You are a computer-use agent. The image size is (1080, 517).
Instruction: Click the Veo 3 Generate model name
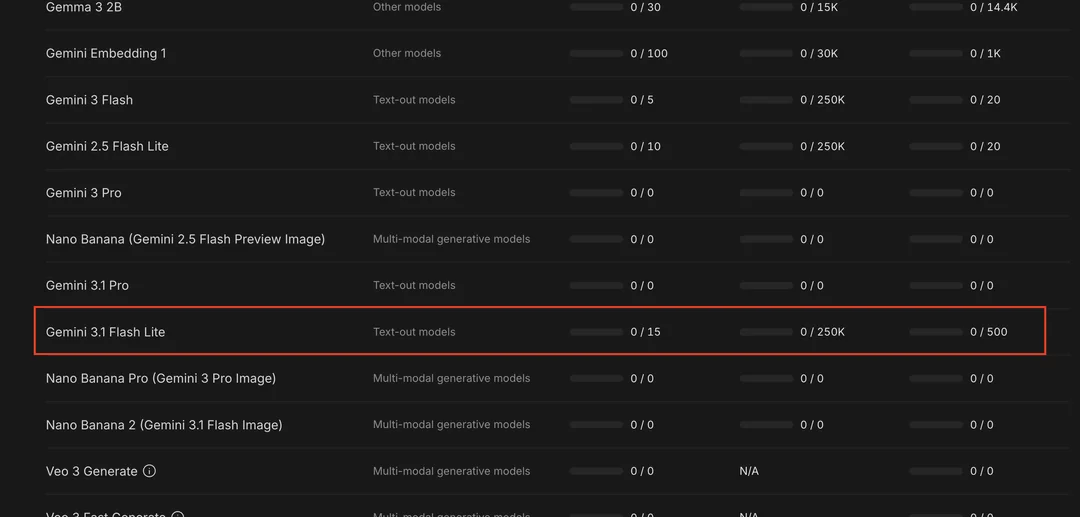91,471
